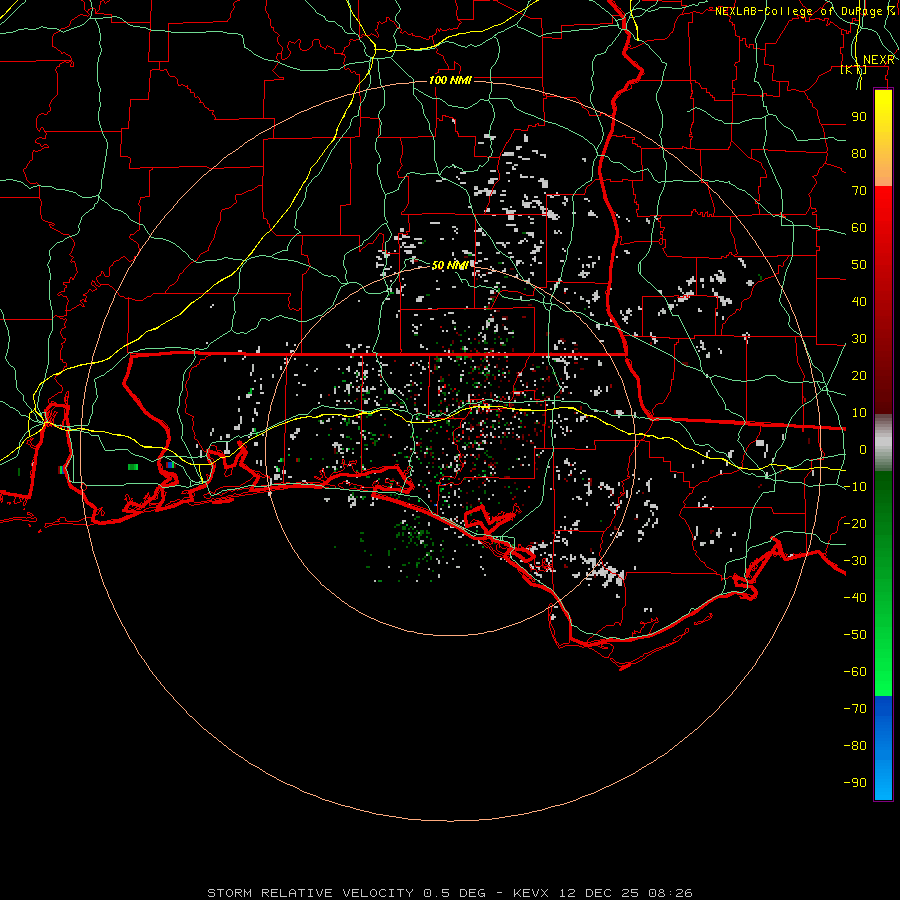Click the -70 value on the velocity scale
Viewport: 900px width, 900px height.
[x=855, y=709]
